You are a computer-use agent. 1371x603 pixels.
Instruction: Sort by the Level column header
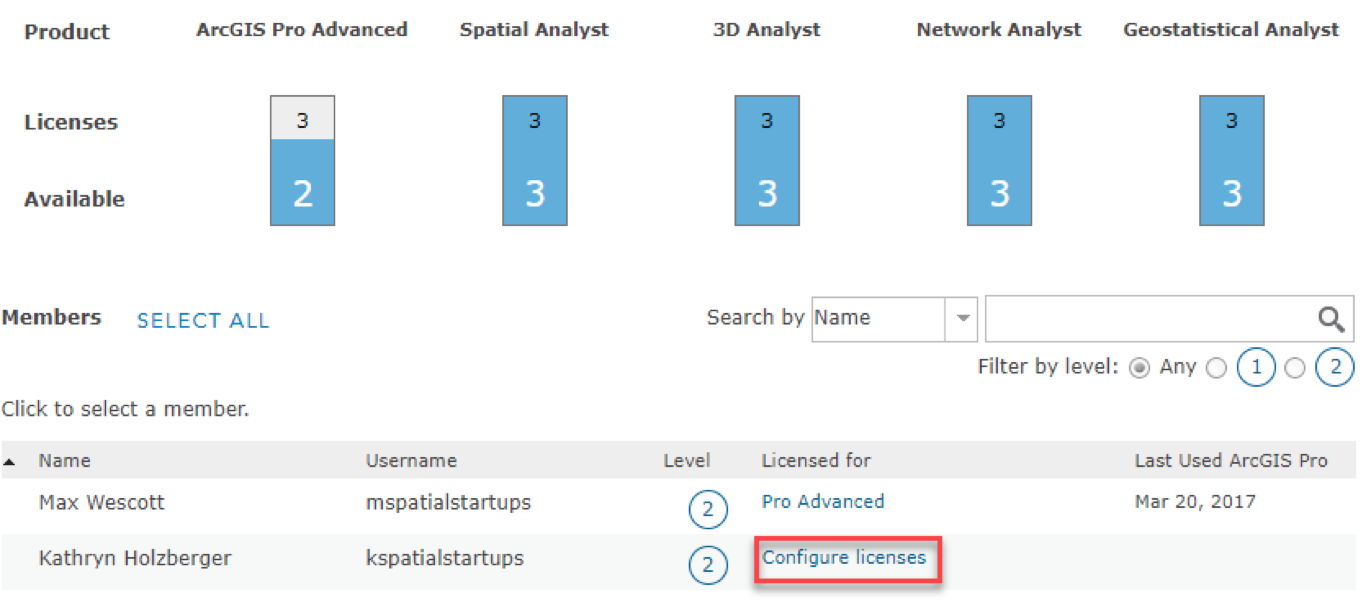pyautogui.click(x=686, y=461)
